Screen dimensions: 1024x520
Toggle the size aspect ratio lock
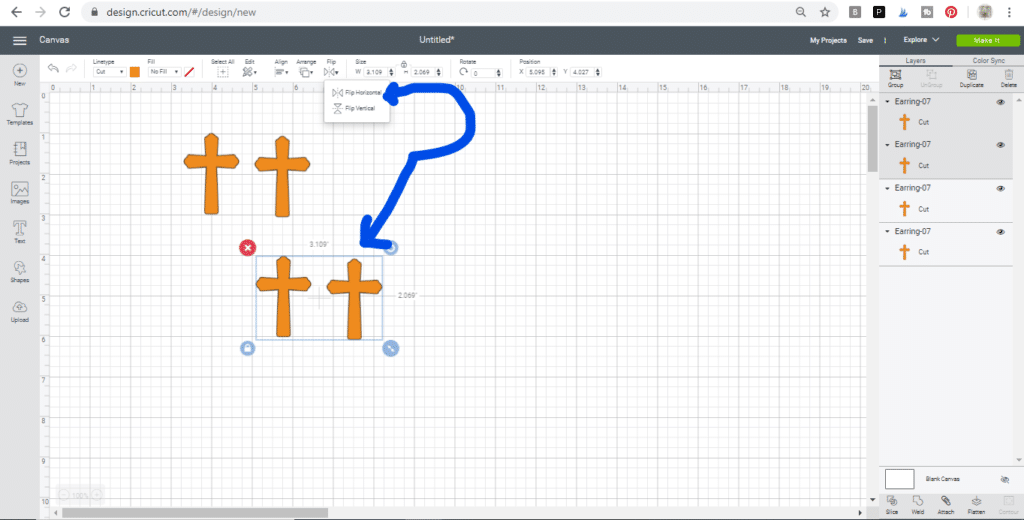coord(403,66)
